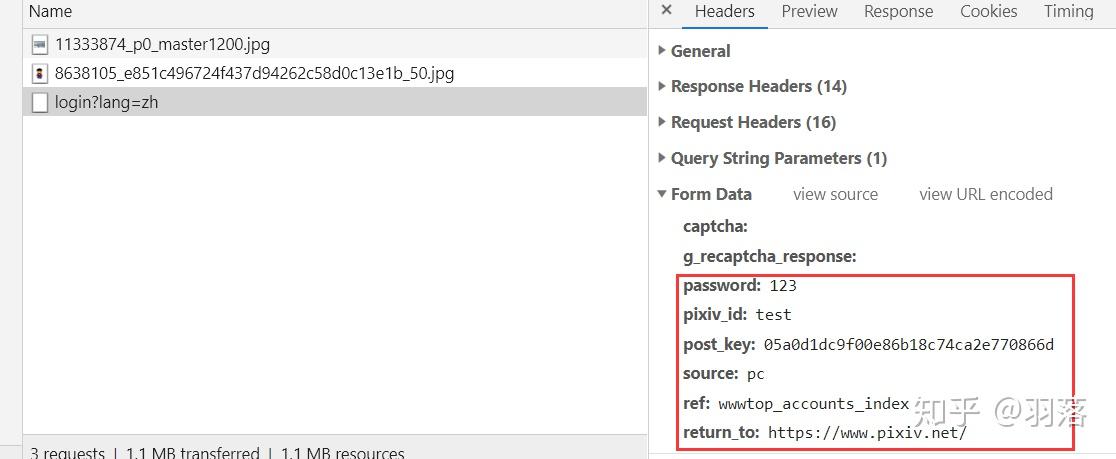Expand Response Headers (14) section
Viewport: 1116px width, 459px height.
coord(758,86)
